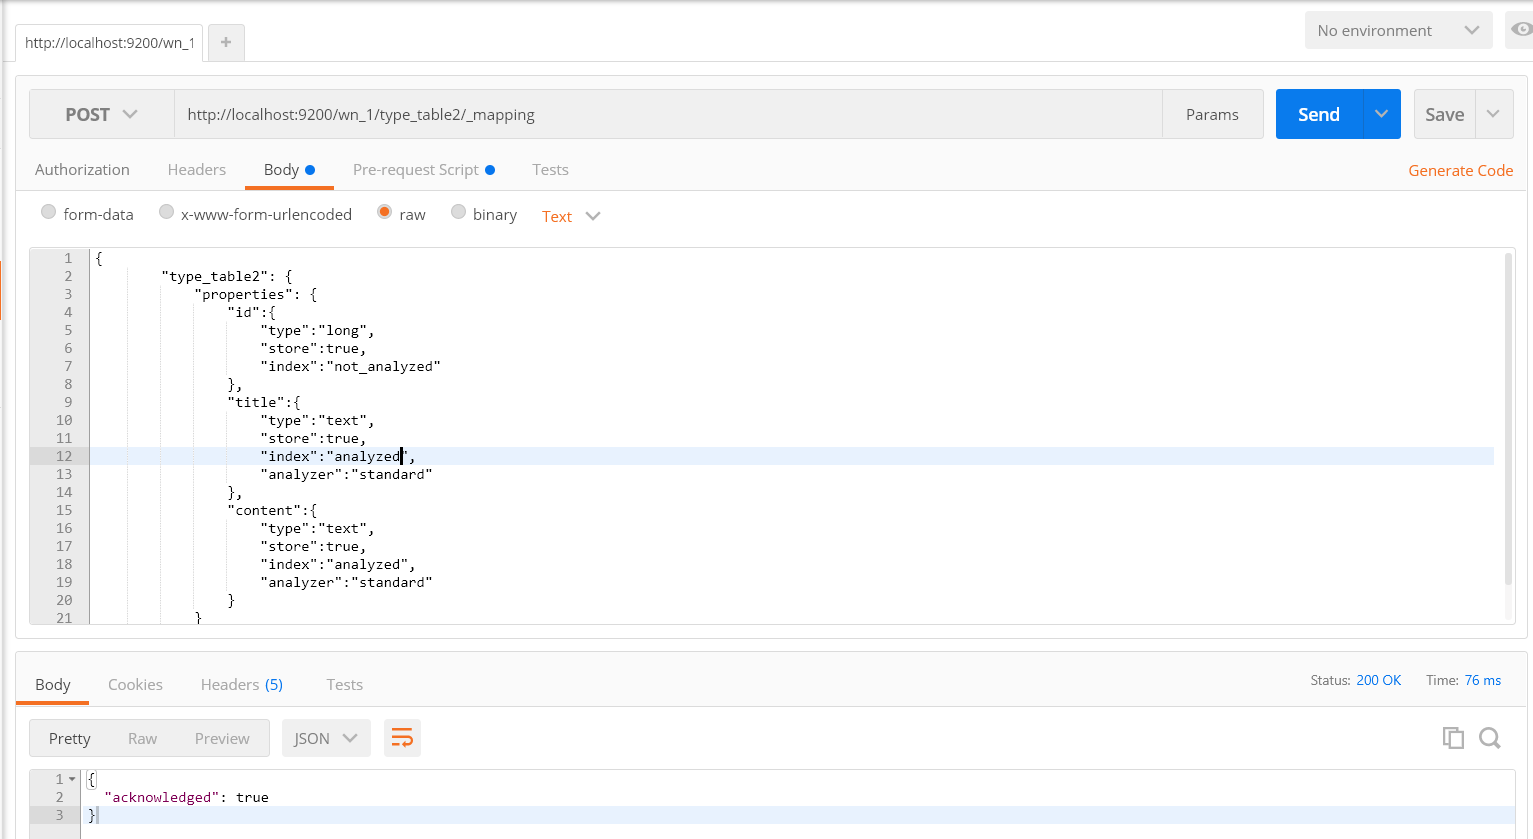Screen dimensions: 1533x839
Task: Copy response body with the copy icon
Action: [x=1453, y=738]
